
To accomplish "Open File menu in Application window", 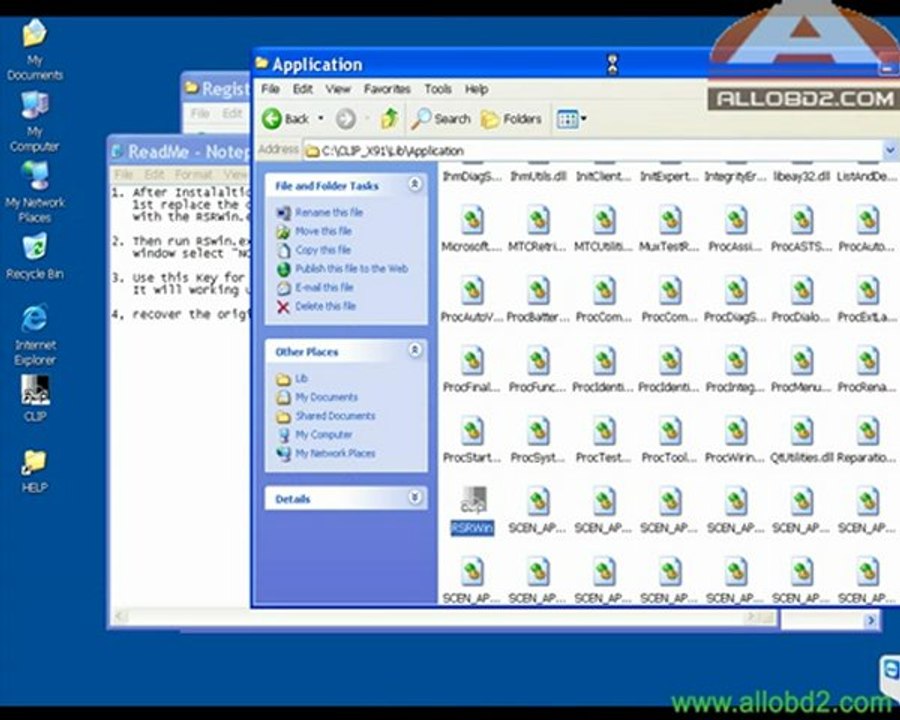I will pos(270,89).
